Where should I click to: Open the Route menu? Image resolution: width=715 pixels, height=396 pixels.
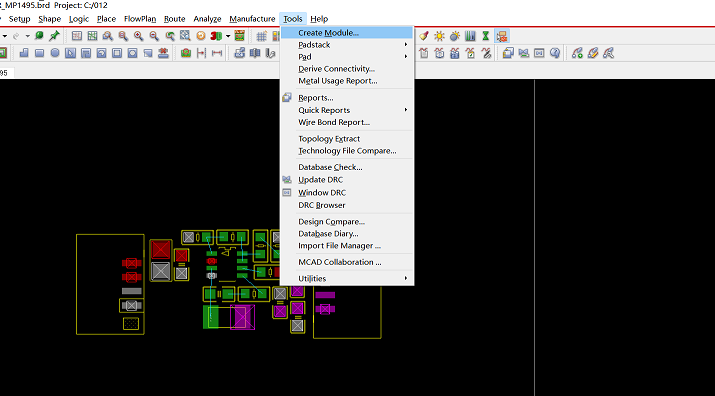pos(175,19)
